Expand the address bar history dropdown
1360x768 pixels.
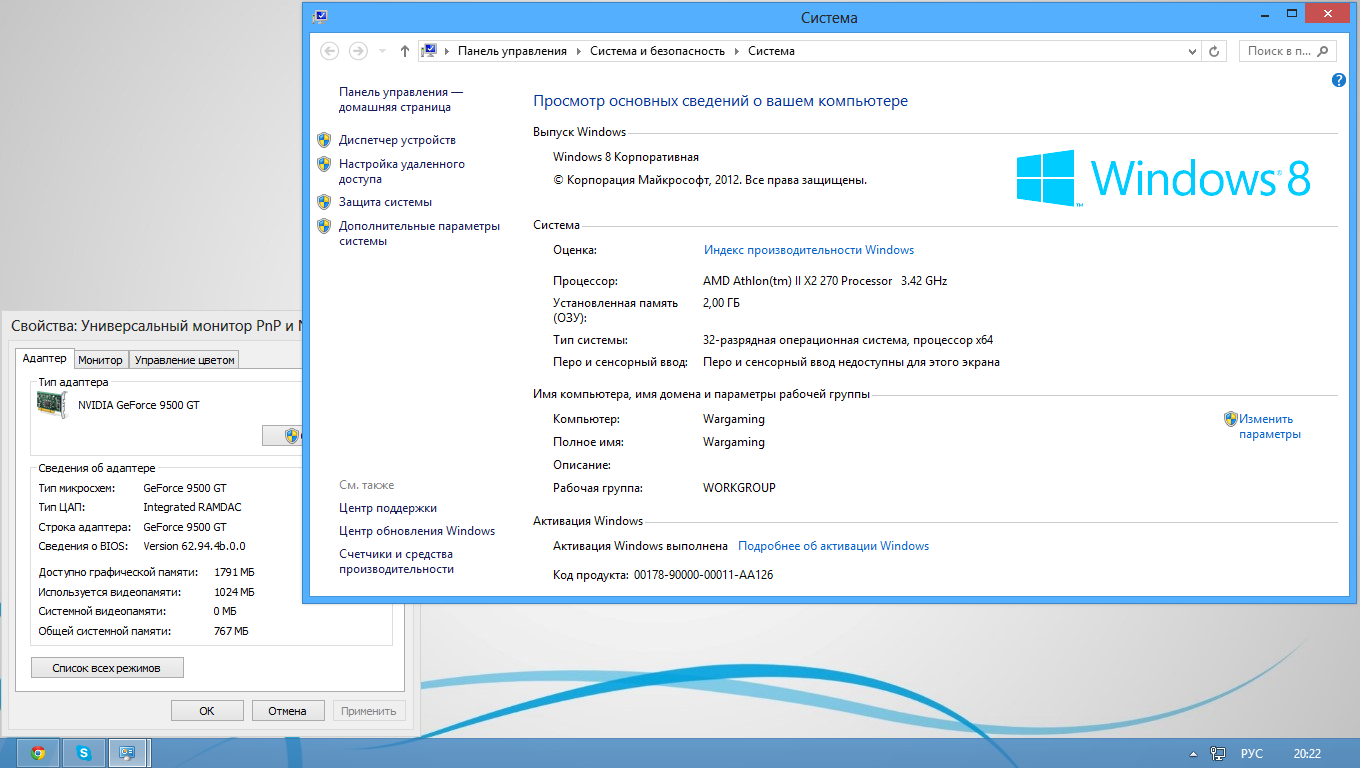pos(1192,51)
